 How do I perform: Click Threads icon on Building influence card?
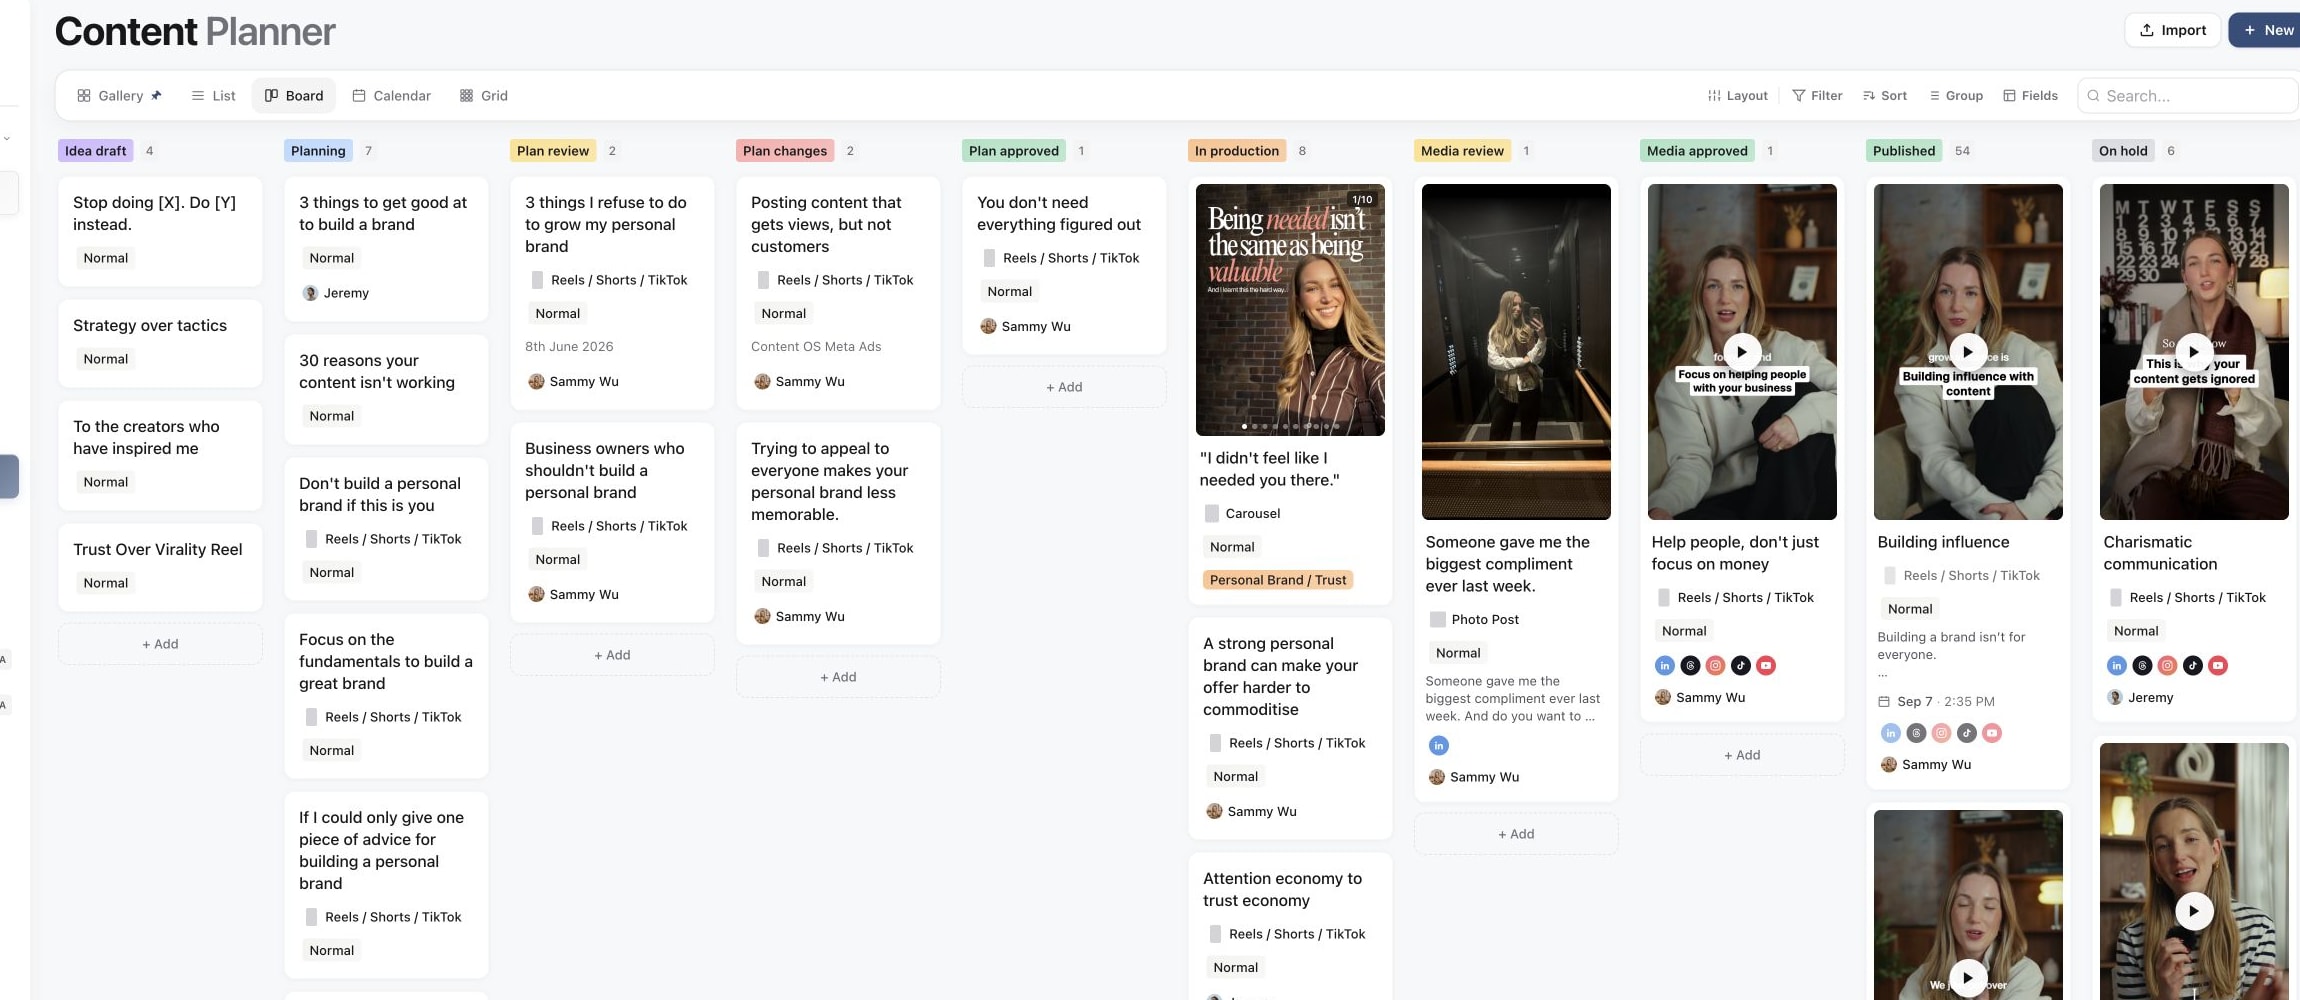(x=1916, y=733)
